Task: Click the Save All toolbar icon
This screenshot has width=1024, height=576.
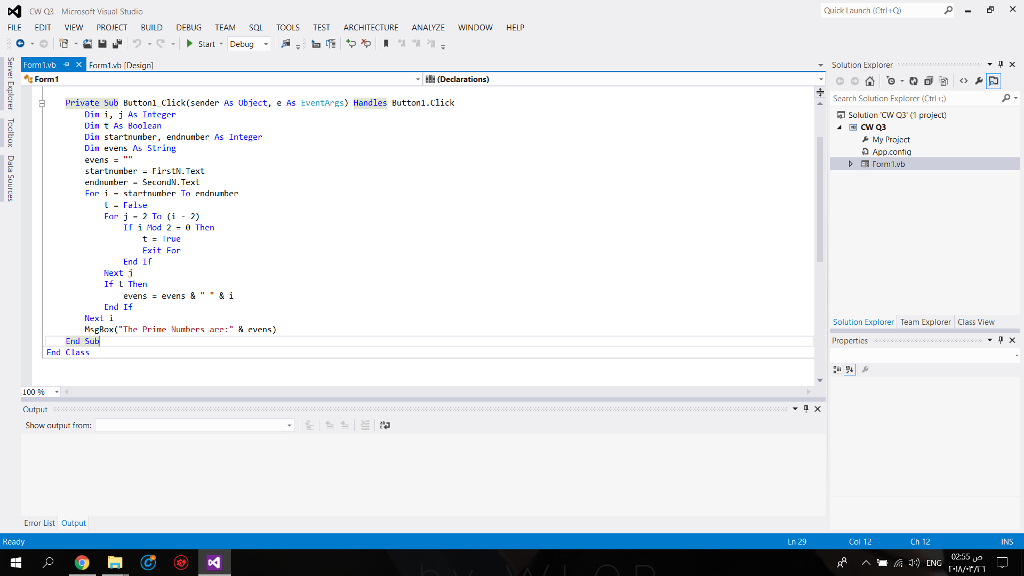Action: (x=118, y=44)
